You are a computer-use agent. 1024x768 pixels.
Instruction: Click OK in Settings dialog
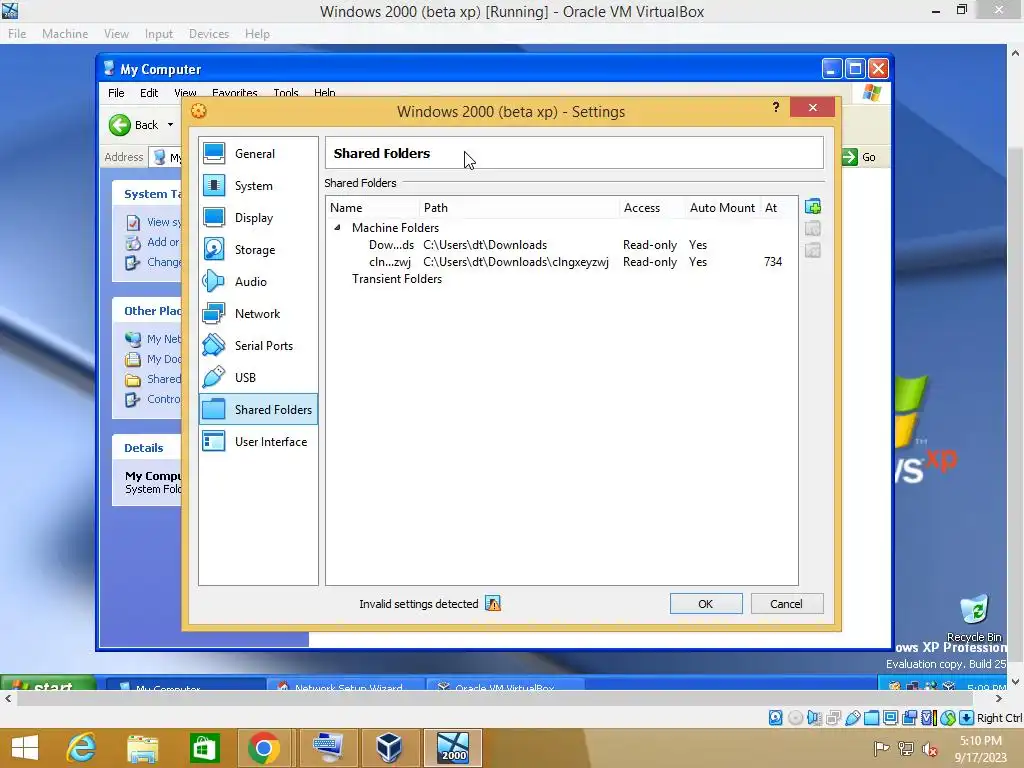706,603
